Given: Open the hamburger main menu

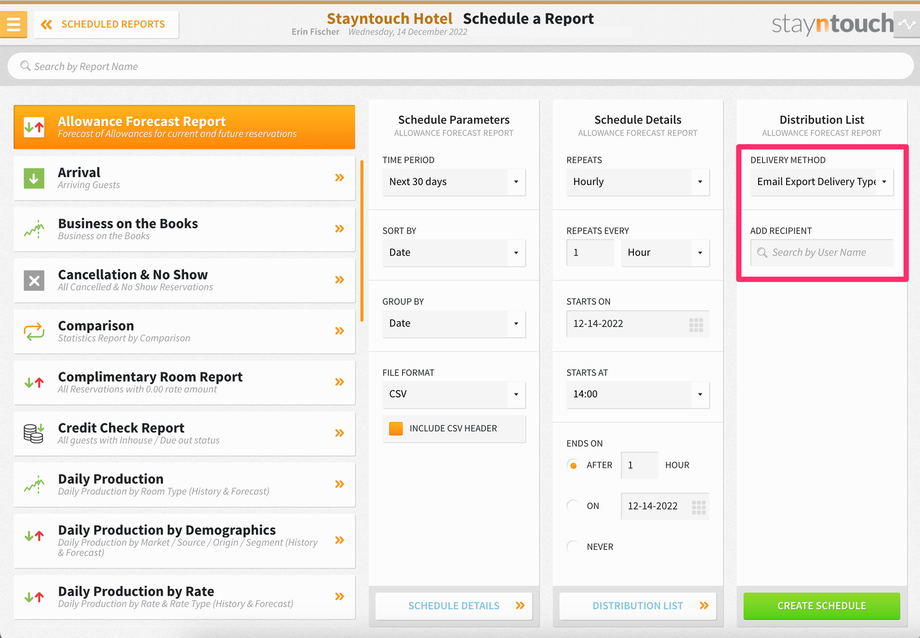Looking at the screenshot, I should click(13, 24).
